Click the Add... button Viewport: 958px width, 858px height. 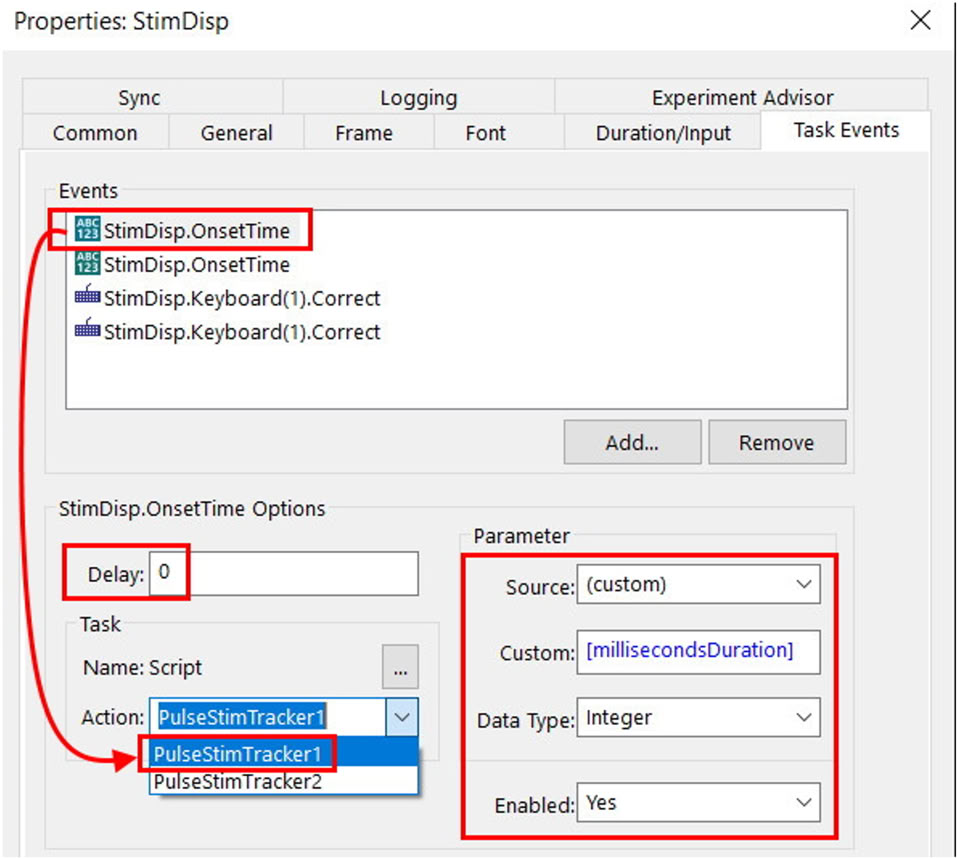pyautogui.click(x=631, y=443)
